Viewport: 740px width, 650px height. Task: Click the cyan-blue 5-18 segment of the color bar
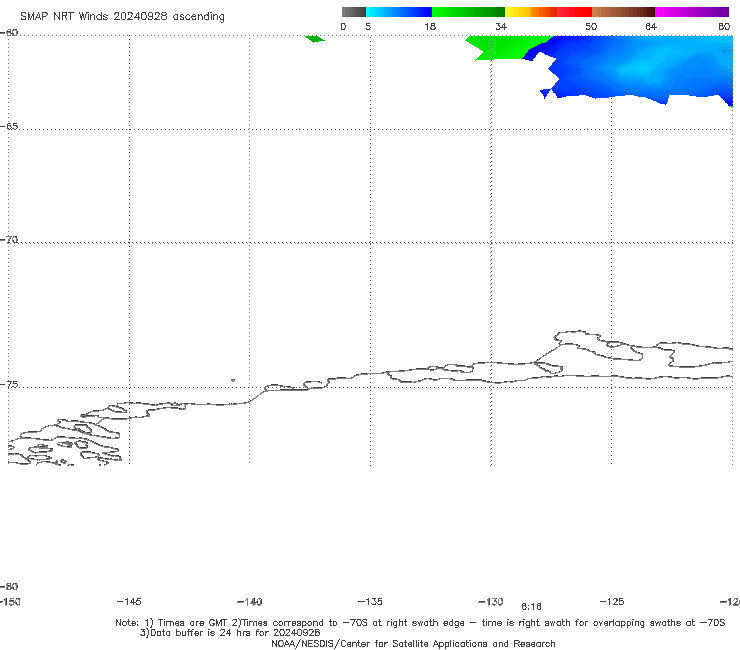pyautogui.click(x=399, y=12)
